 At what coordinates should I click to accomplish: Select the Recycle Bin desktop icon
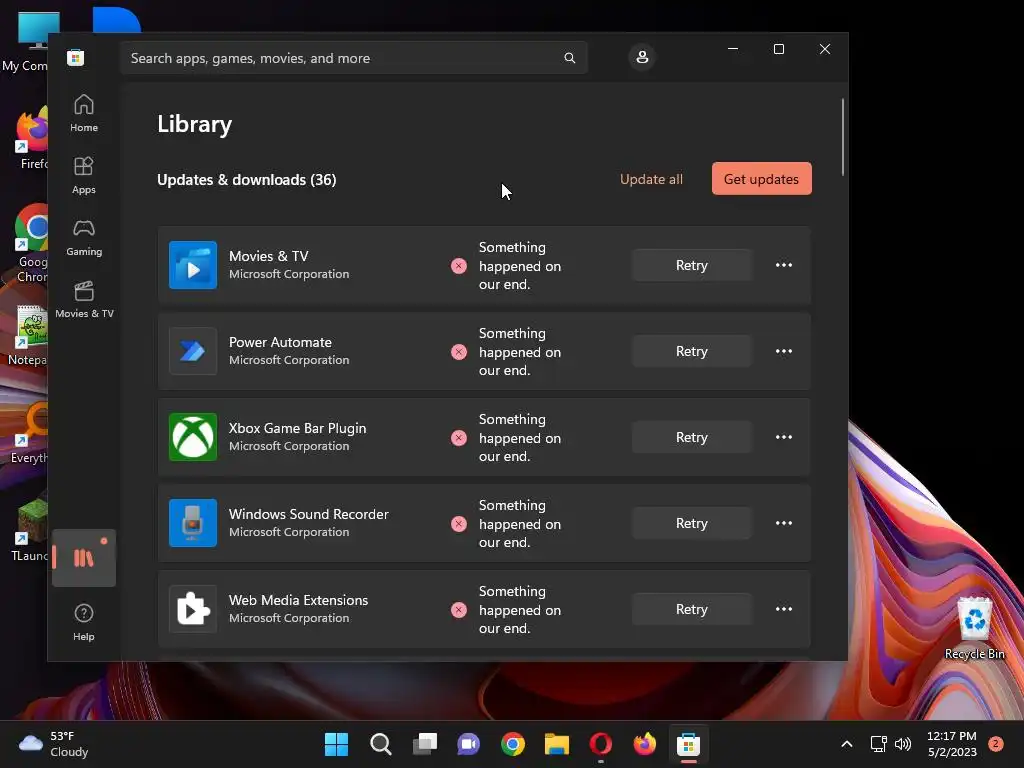pyautogui.click(x=974, y=628)
